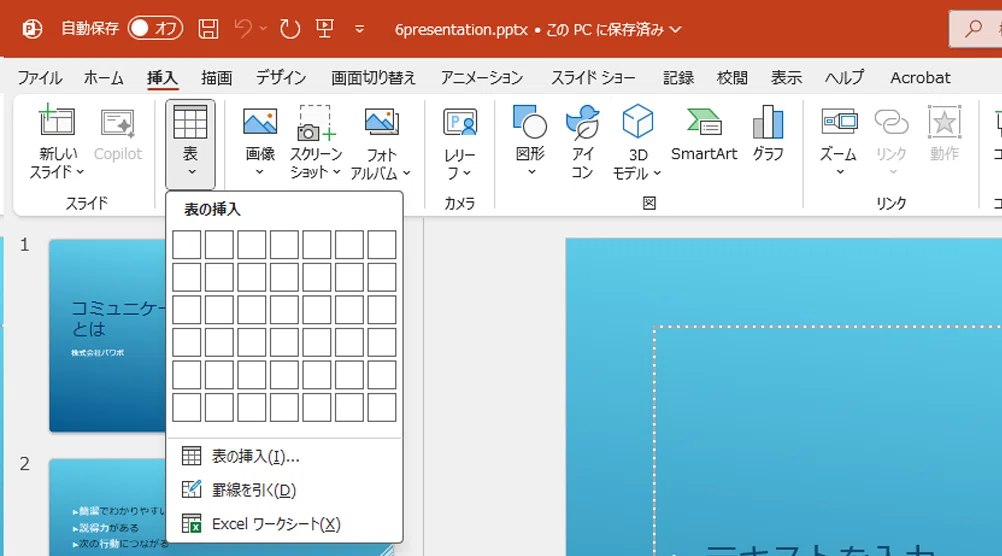Open the 校閲 tab
Image resolution: width=1002 pixels, height=556 pixels.
(732, 78)
